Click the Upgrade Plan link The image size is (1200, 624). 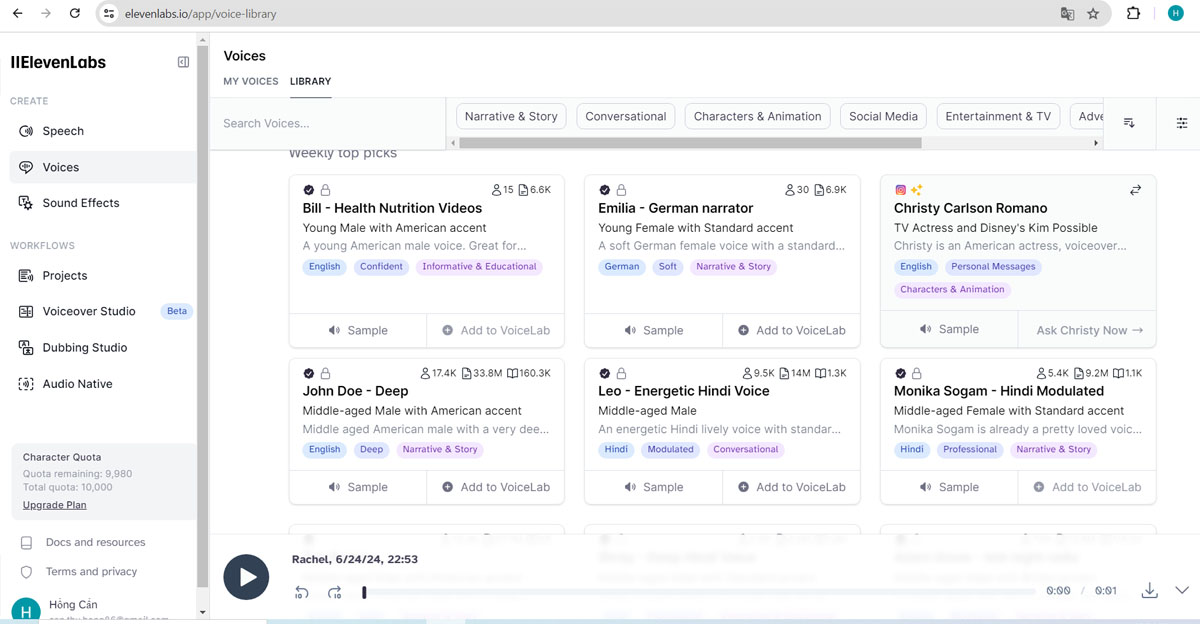click(x=55, y=505)
